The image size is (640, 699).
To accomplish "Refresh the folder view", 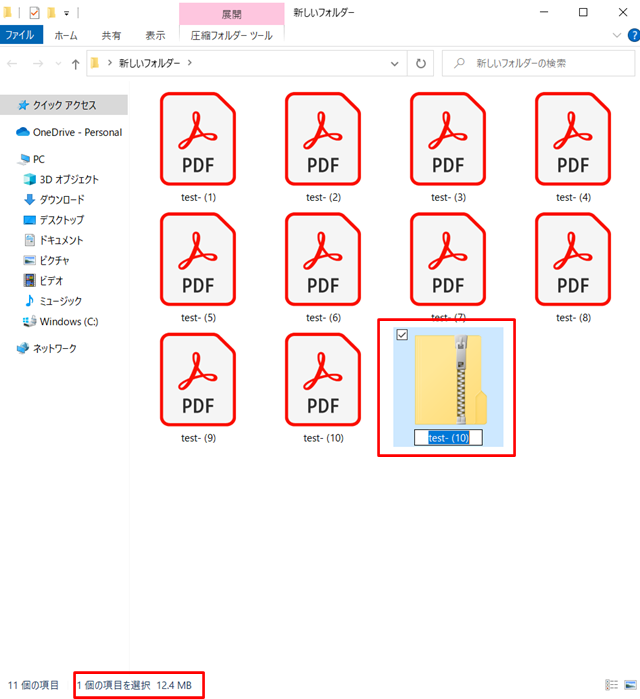I will point(420,64).
